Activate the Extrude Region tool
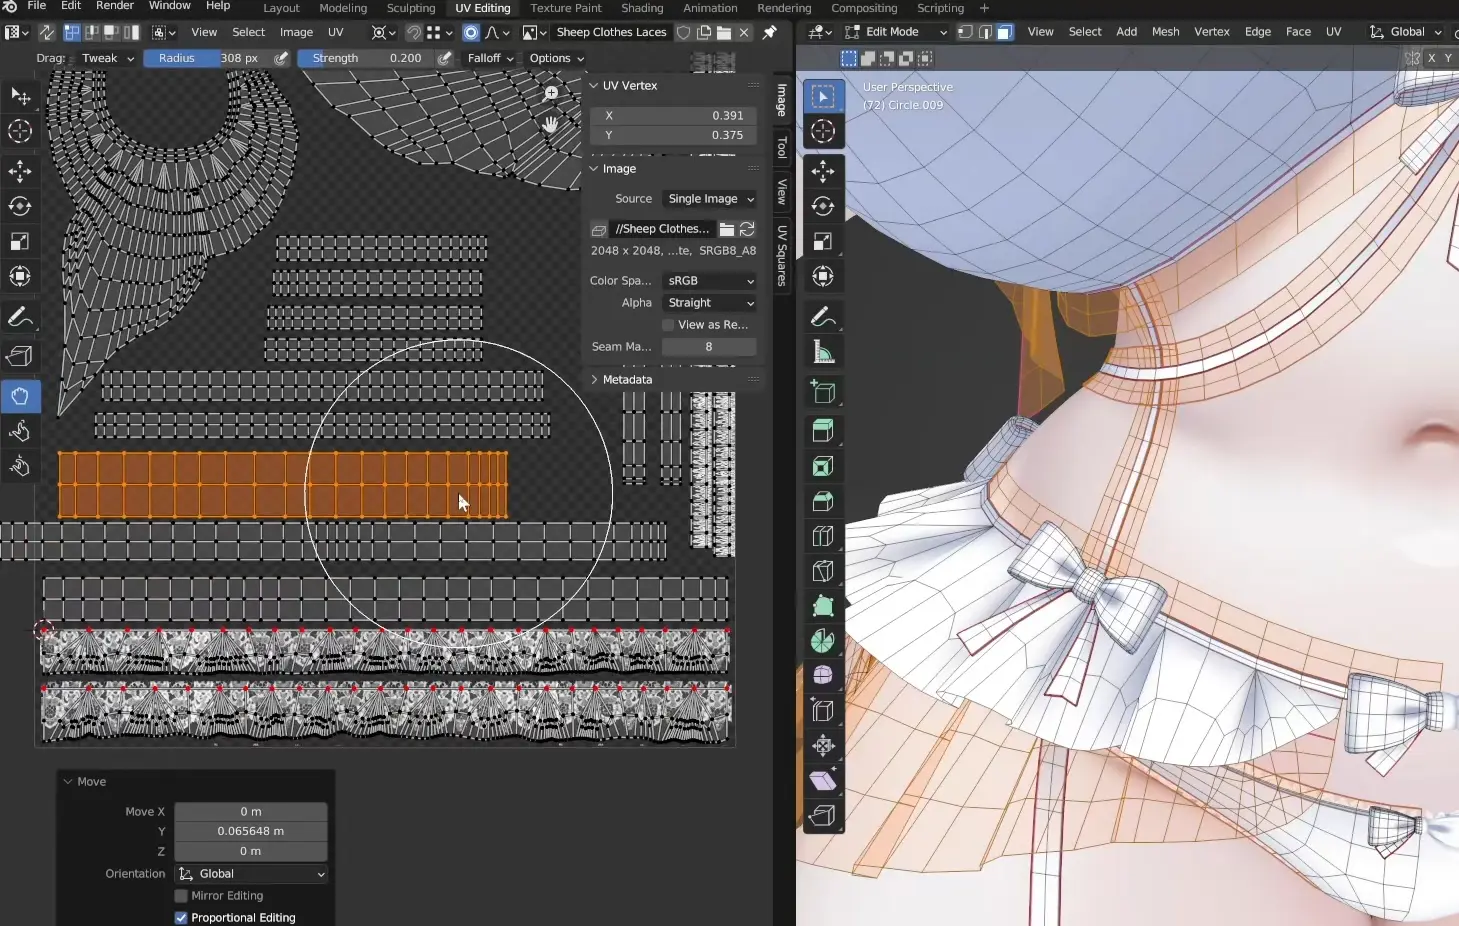This screenshot has width=1459, height=926. [x=823, y=431]
